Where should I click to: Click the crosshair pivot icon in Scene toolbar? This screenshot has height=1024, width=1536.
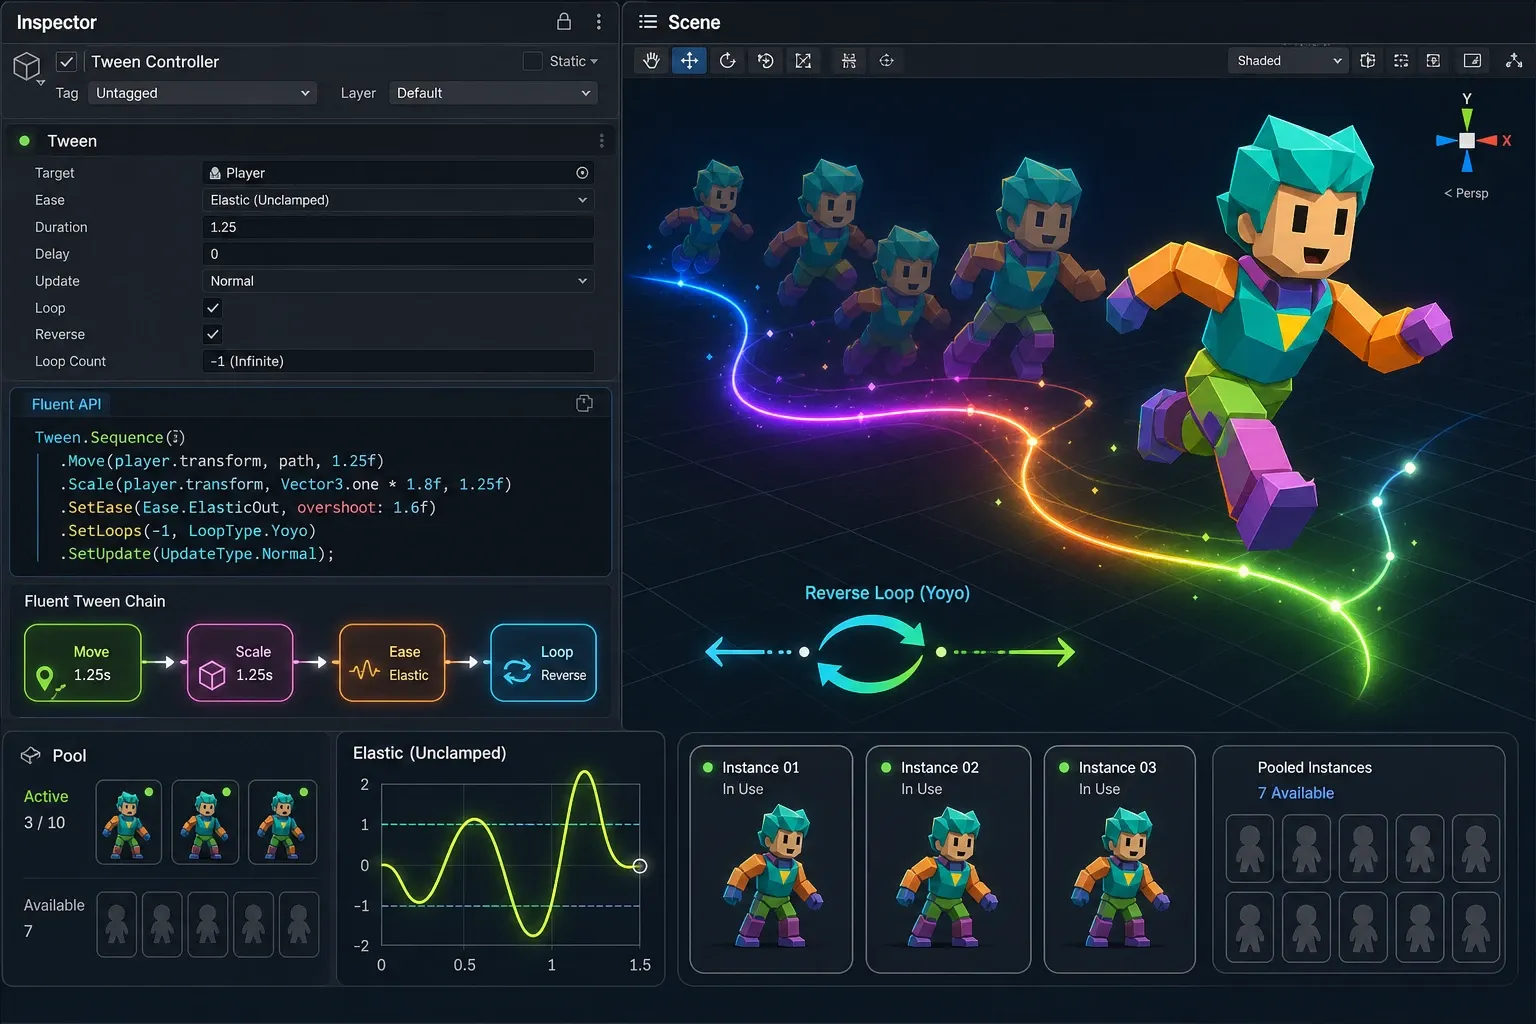click(x=887, y=61)
